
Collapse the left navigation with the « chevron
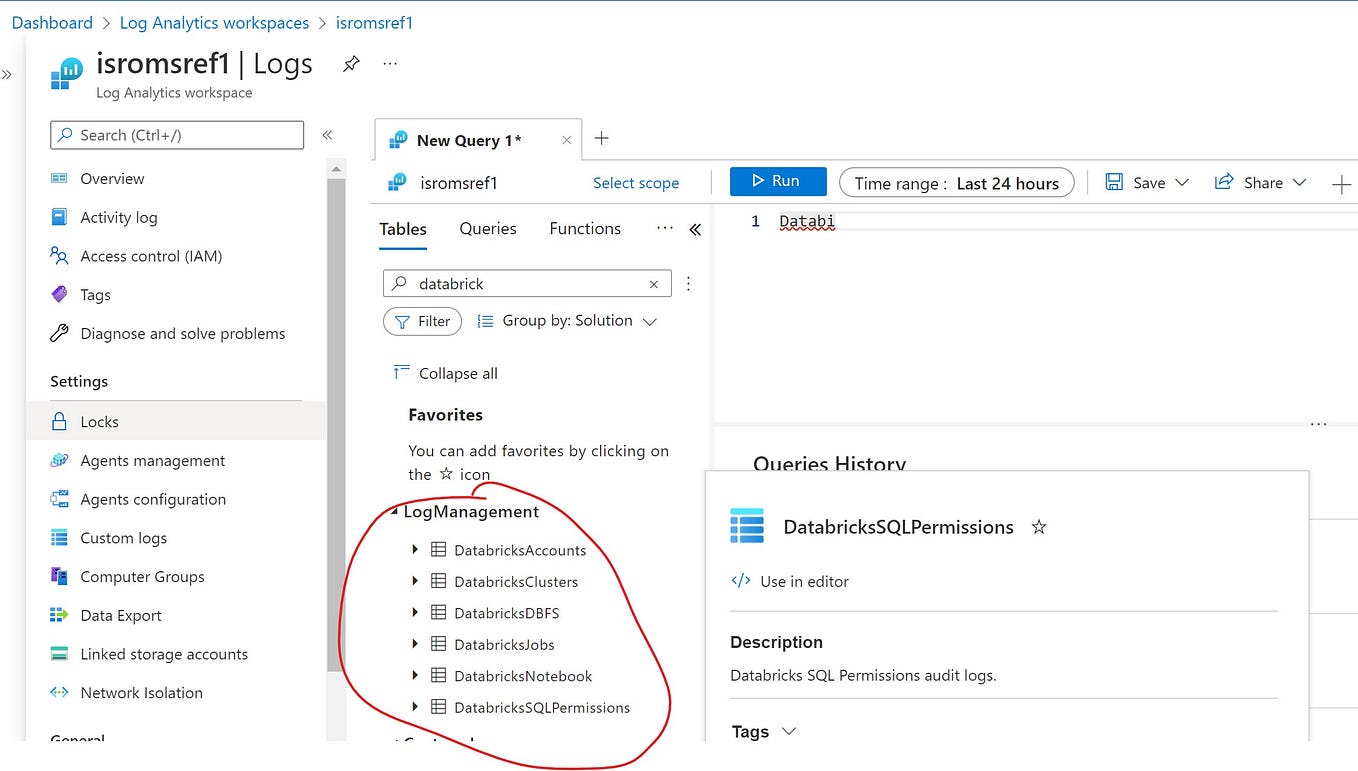pyautogui.click(x=327, y=134)
